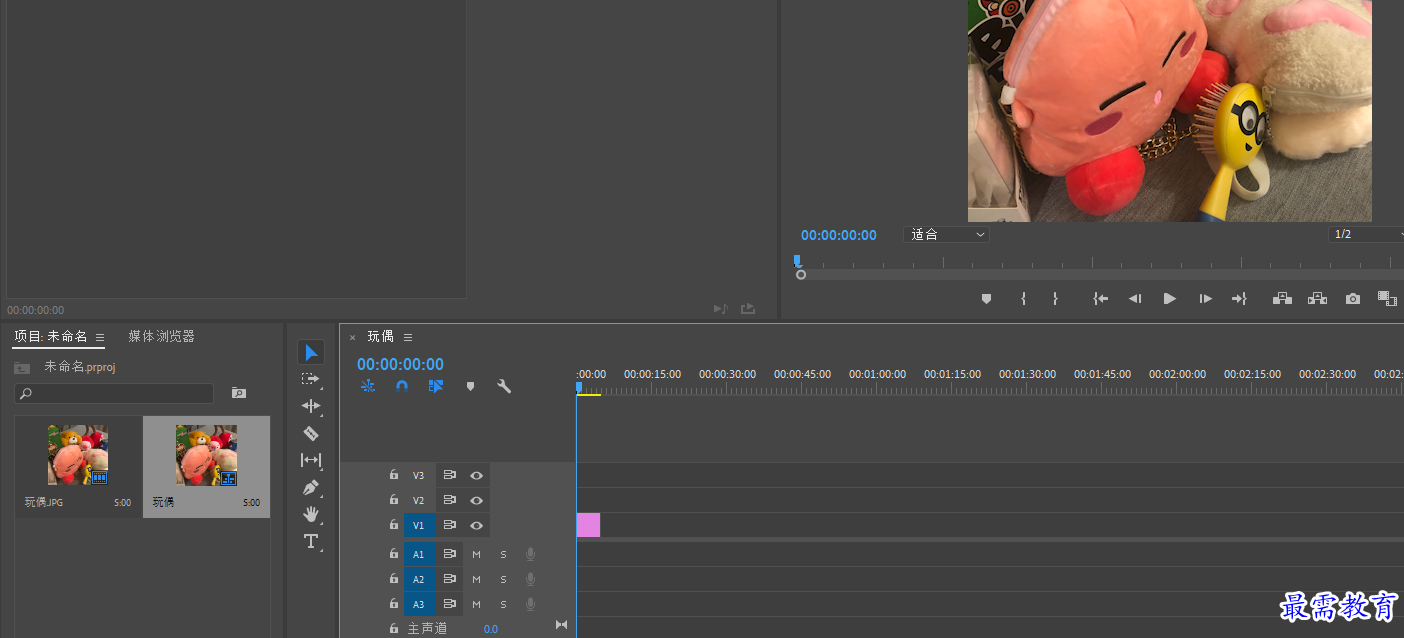
Task: Click the Mark Out brace button
Action: [x=1055, y=298]
